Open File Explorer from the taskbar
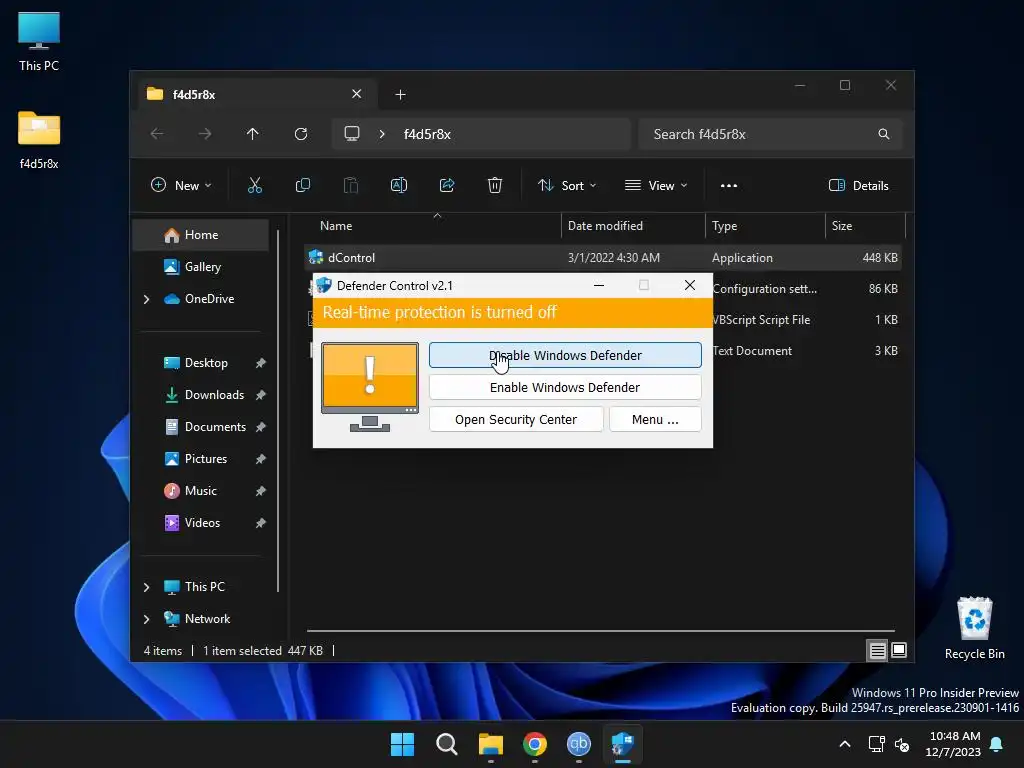1024x768 pixels. point(490,744)
